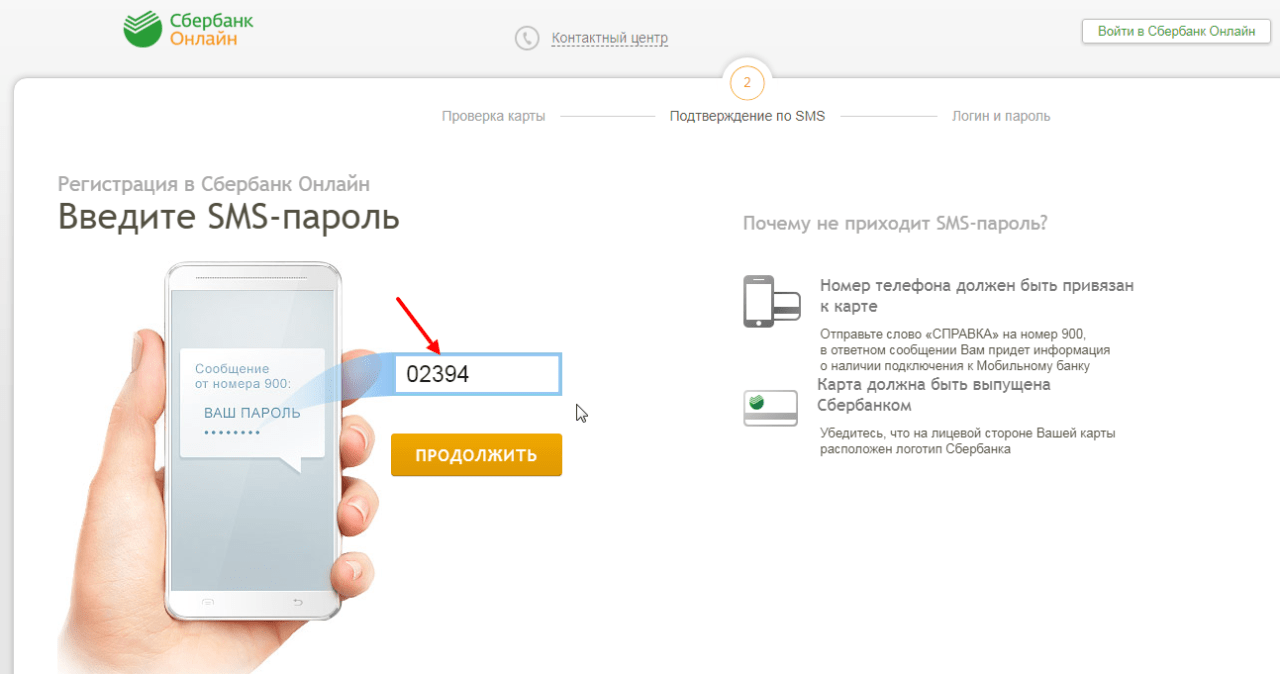Click the Номер телефона должен быть привязан text

tap(977, 296)
